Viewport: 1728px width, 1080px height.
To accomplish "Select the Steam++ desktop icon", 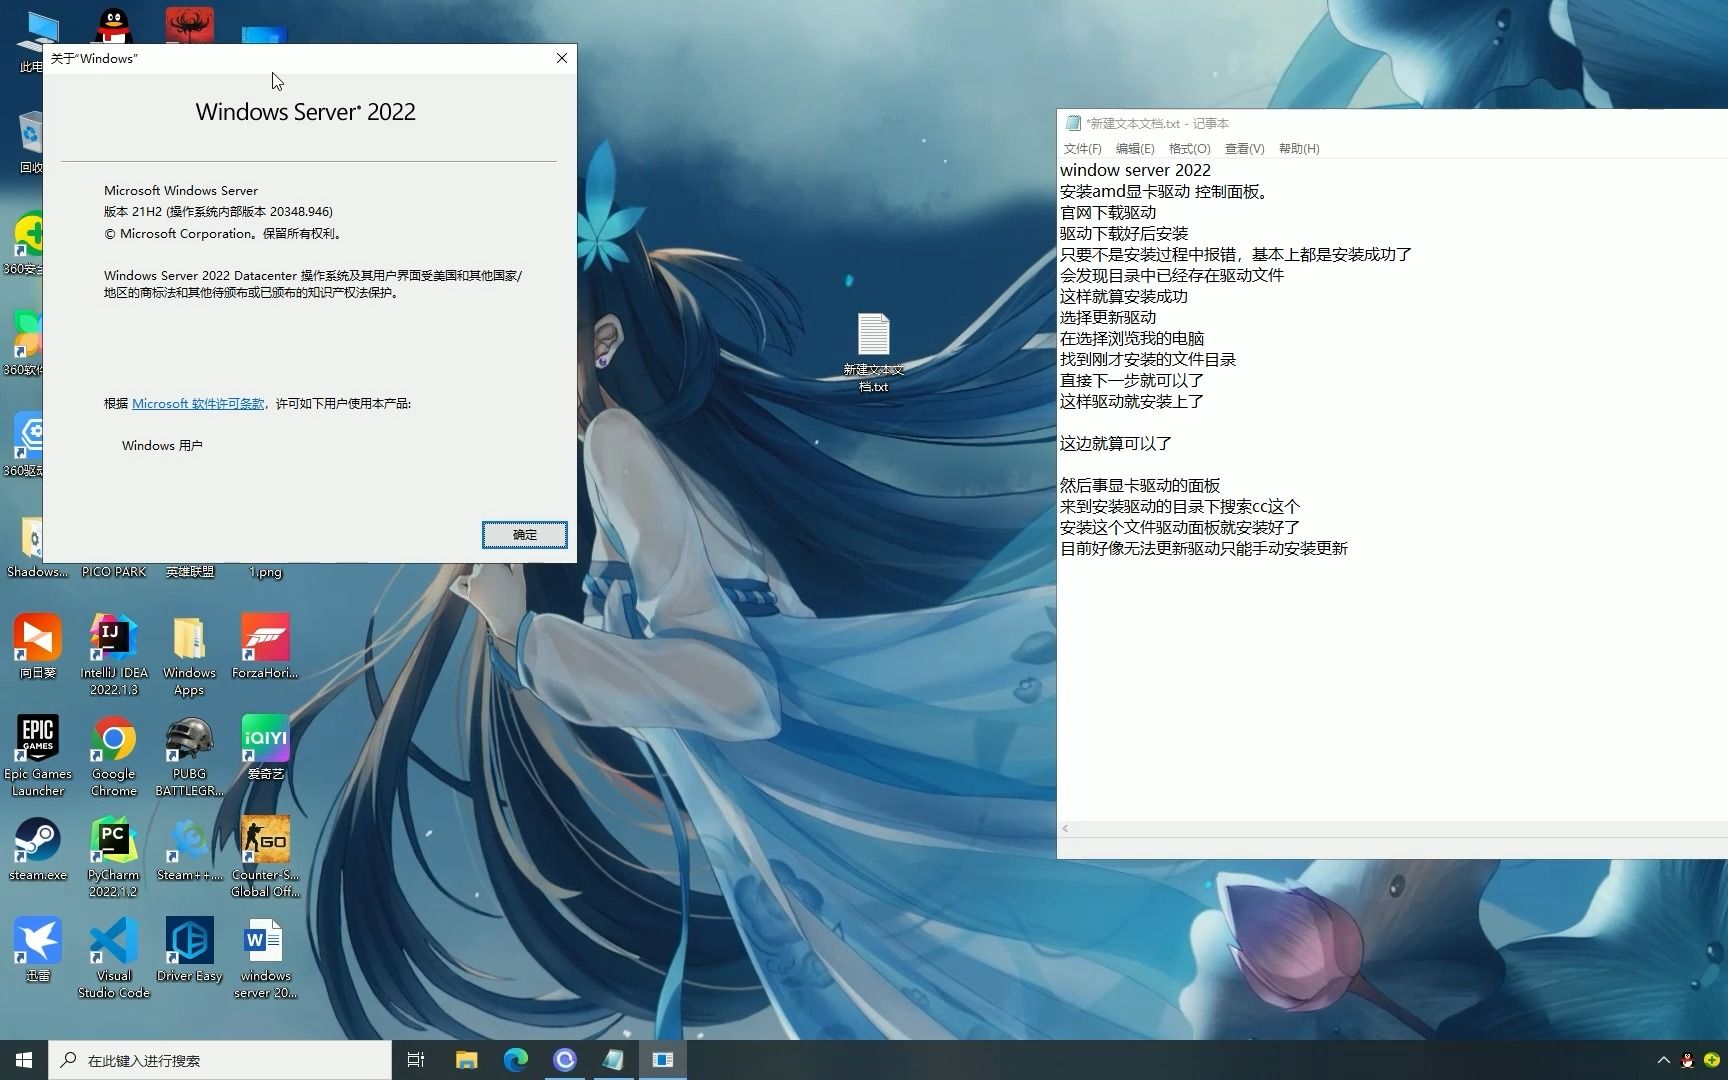I will [189, 848].
